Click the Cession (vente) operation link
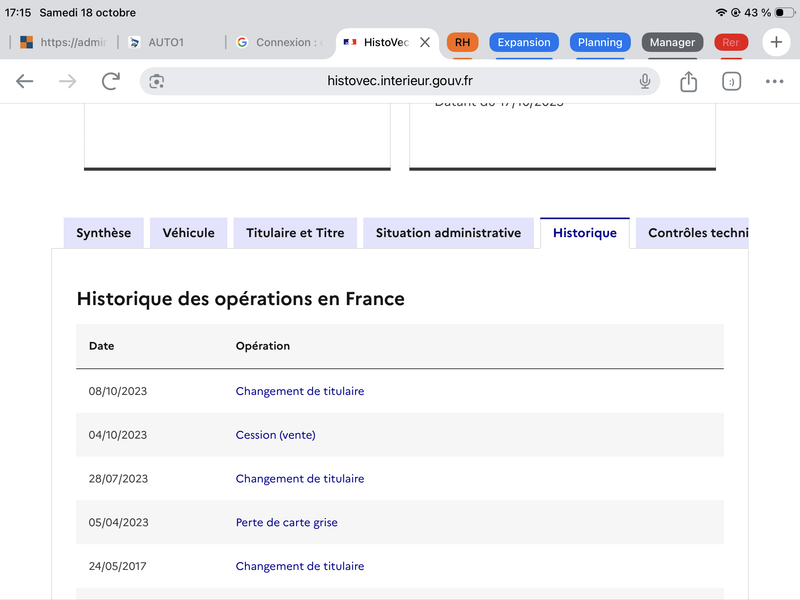 click(x=275, y=435)
